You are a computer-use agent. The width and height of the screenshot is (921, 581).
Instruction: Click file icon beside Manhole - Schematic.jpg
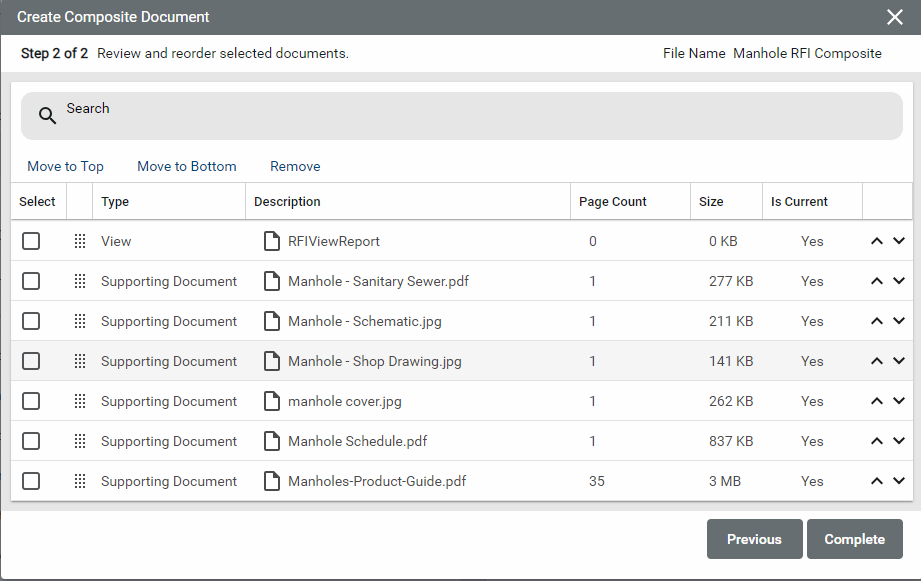click(271, 321)
